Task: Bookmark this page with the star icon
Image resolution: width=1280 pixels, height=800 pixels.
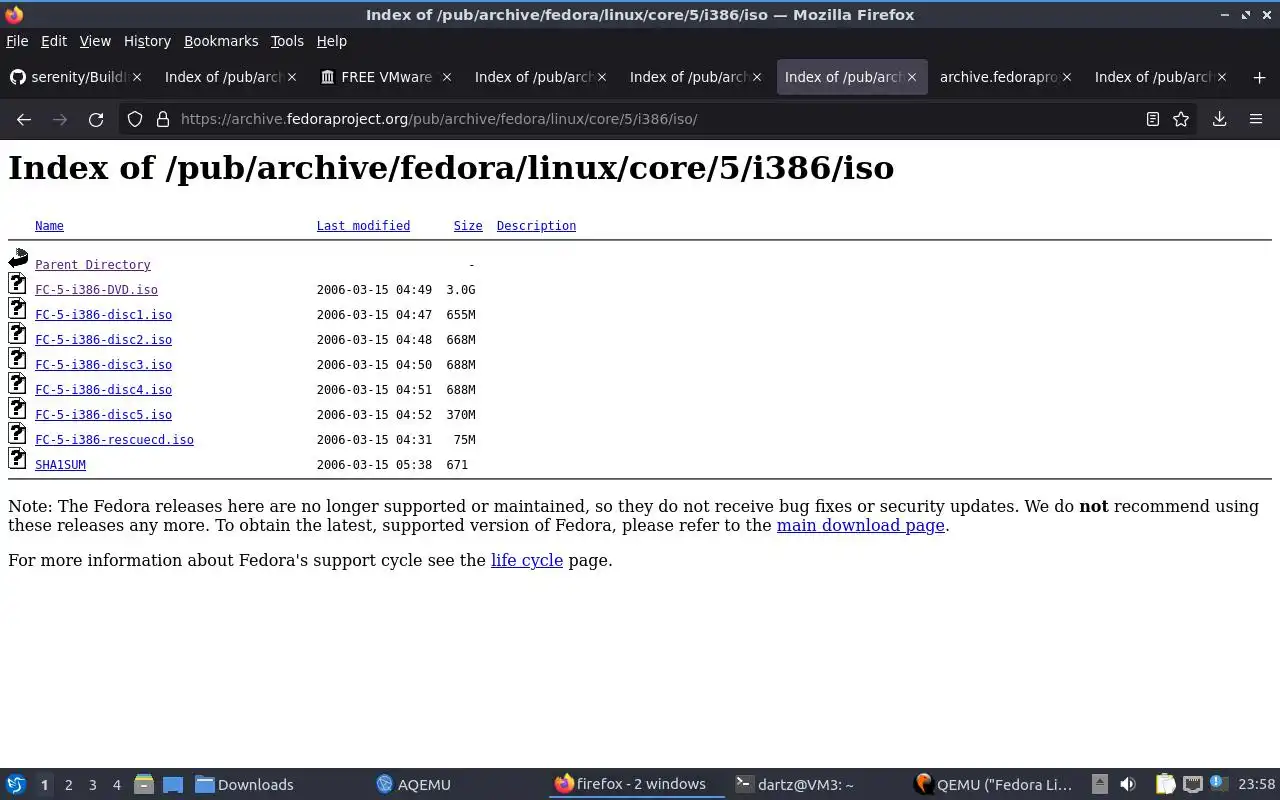Action: pos(1181,119)
